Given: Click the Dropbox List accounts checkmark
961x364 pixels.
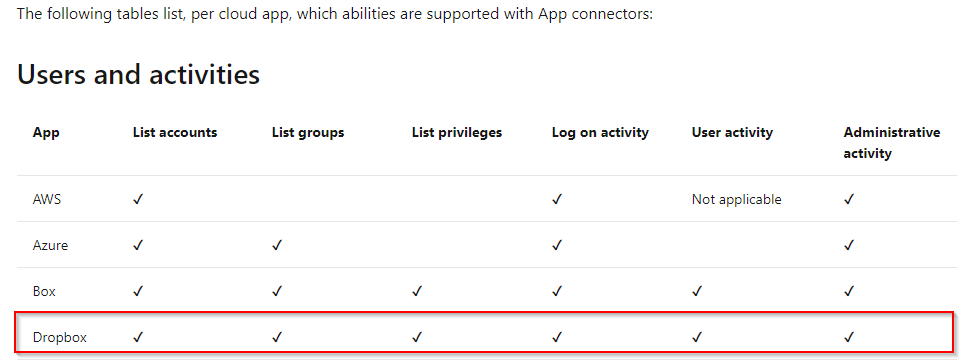Looking at the screenshot, I should (138, 336).
